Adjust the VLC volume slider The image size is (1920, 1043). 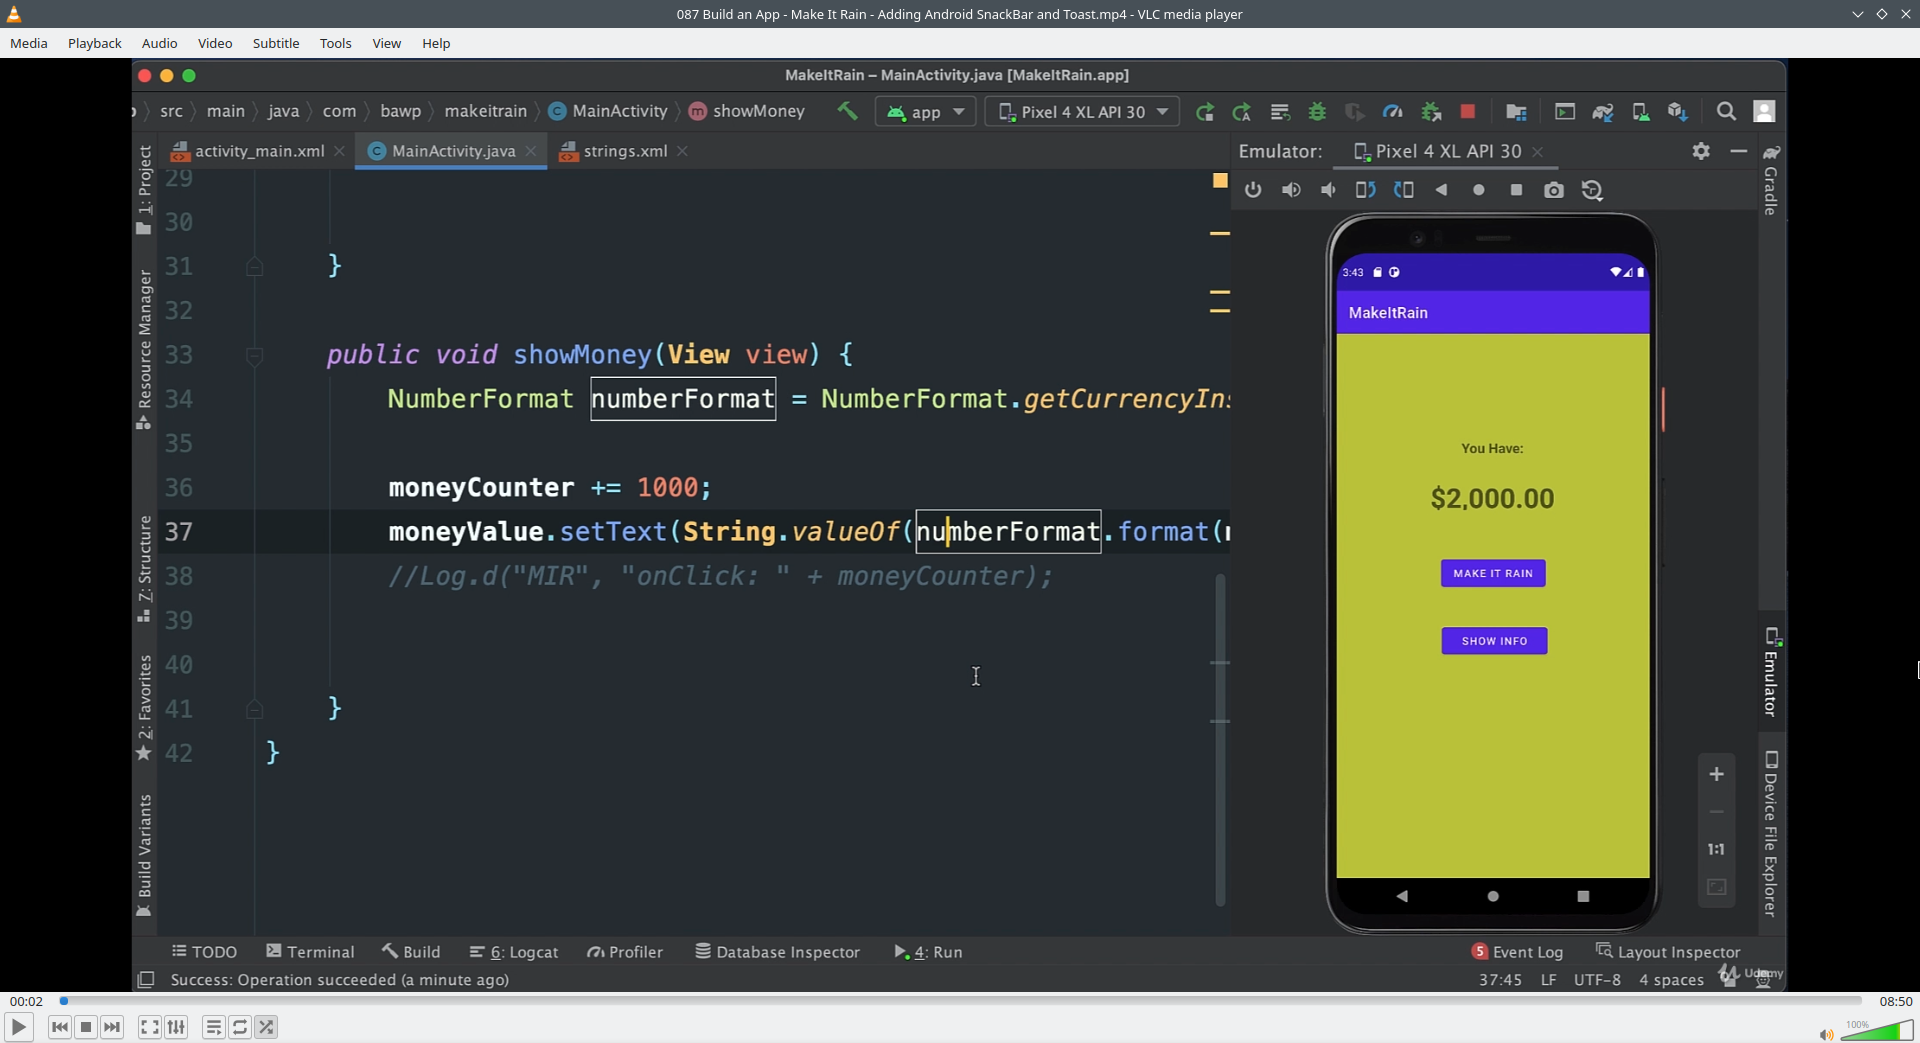[1877, 1031]
